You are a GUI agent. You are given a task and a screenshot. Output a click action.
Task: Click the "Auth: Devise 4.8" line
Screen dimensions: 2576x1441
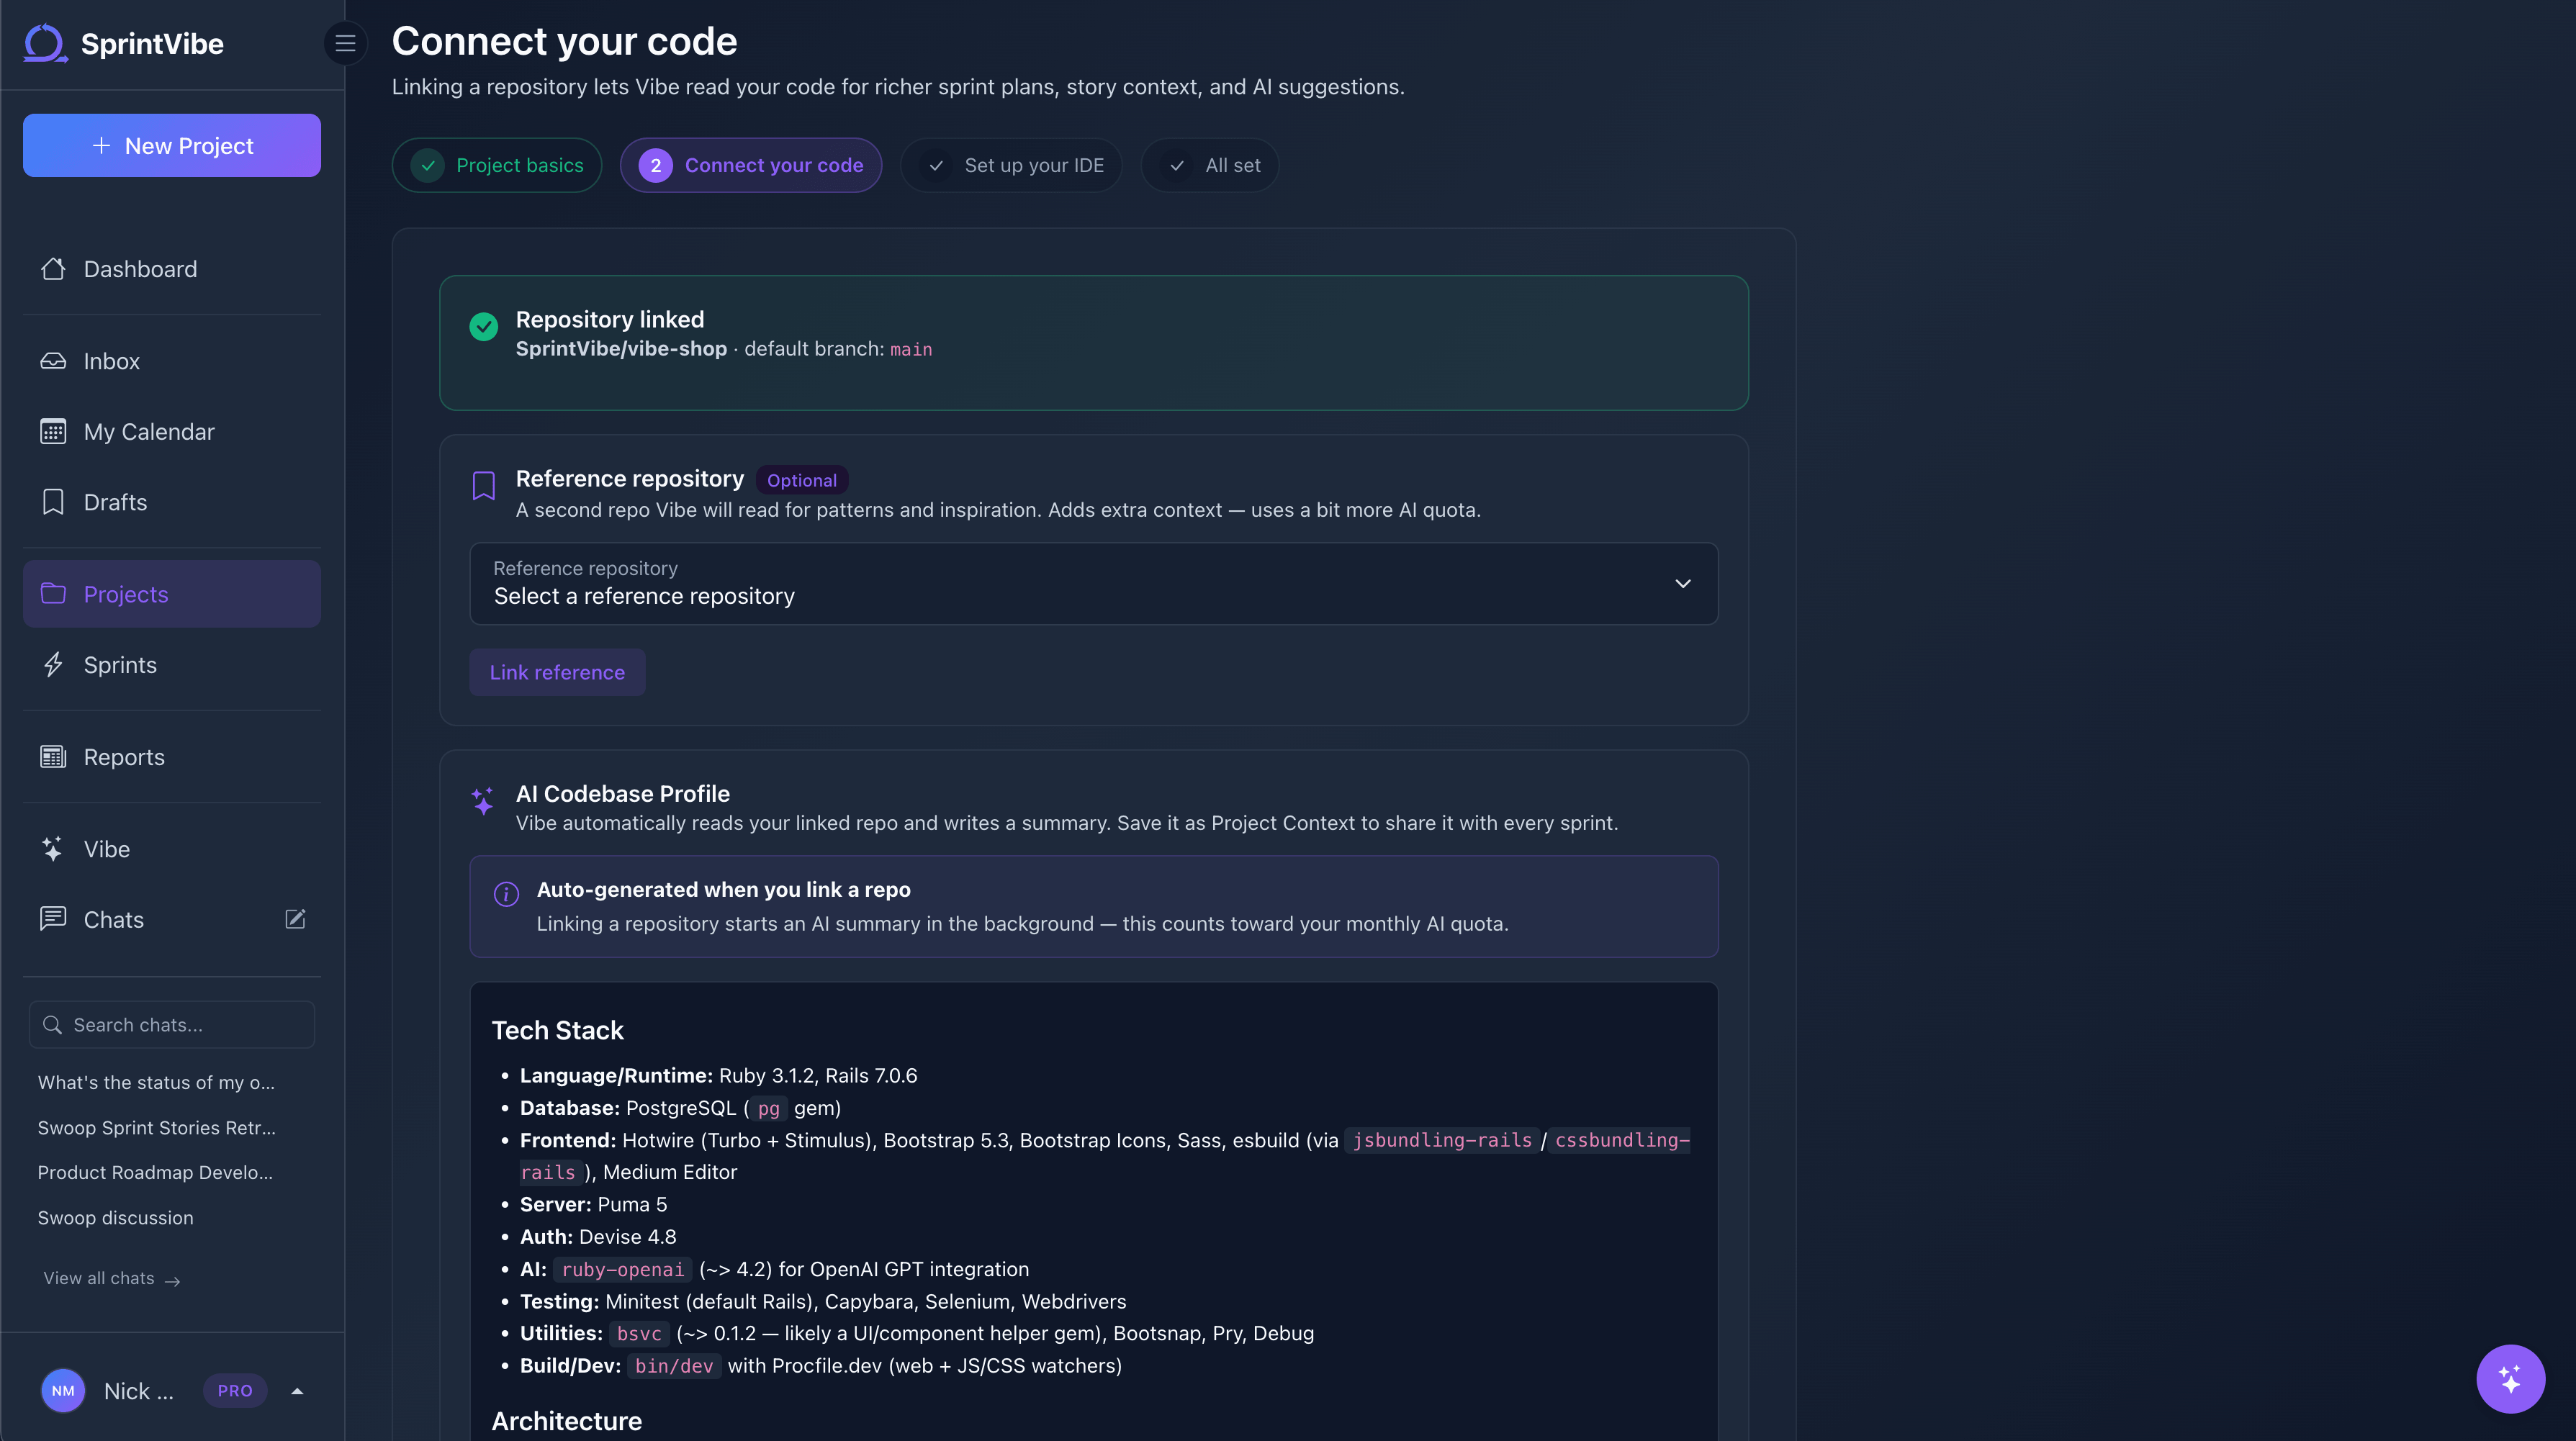tap(598, 1237)
